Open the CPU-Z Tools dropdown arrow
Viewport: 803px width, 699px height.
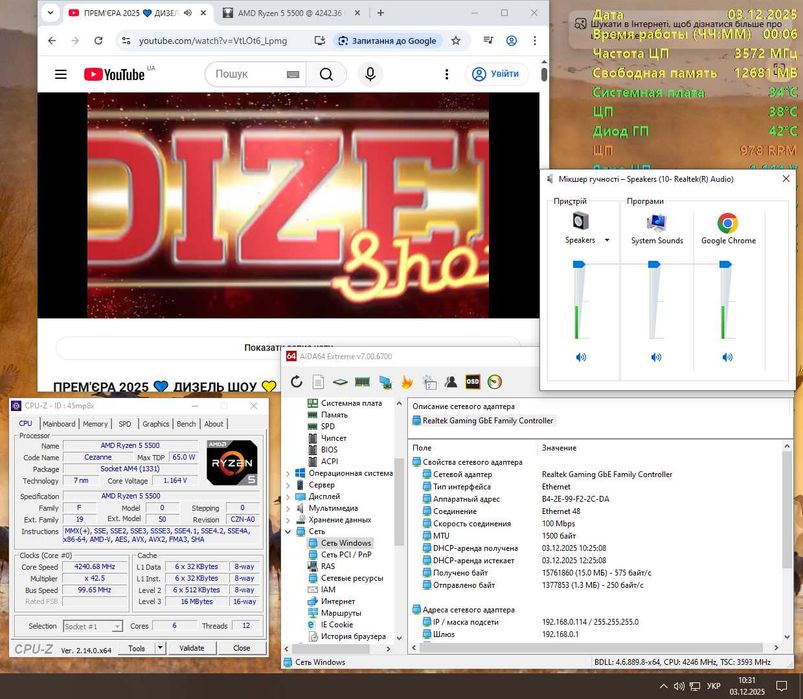point(160,648)
